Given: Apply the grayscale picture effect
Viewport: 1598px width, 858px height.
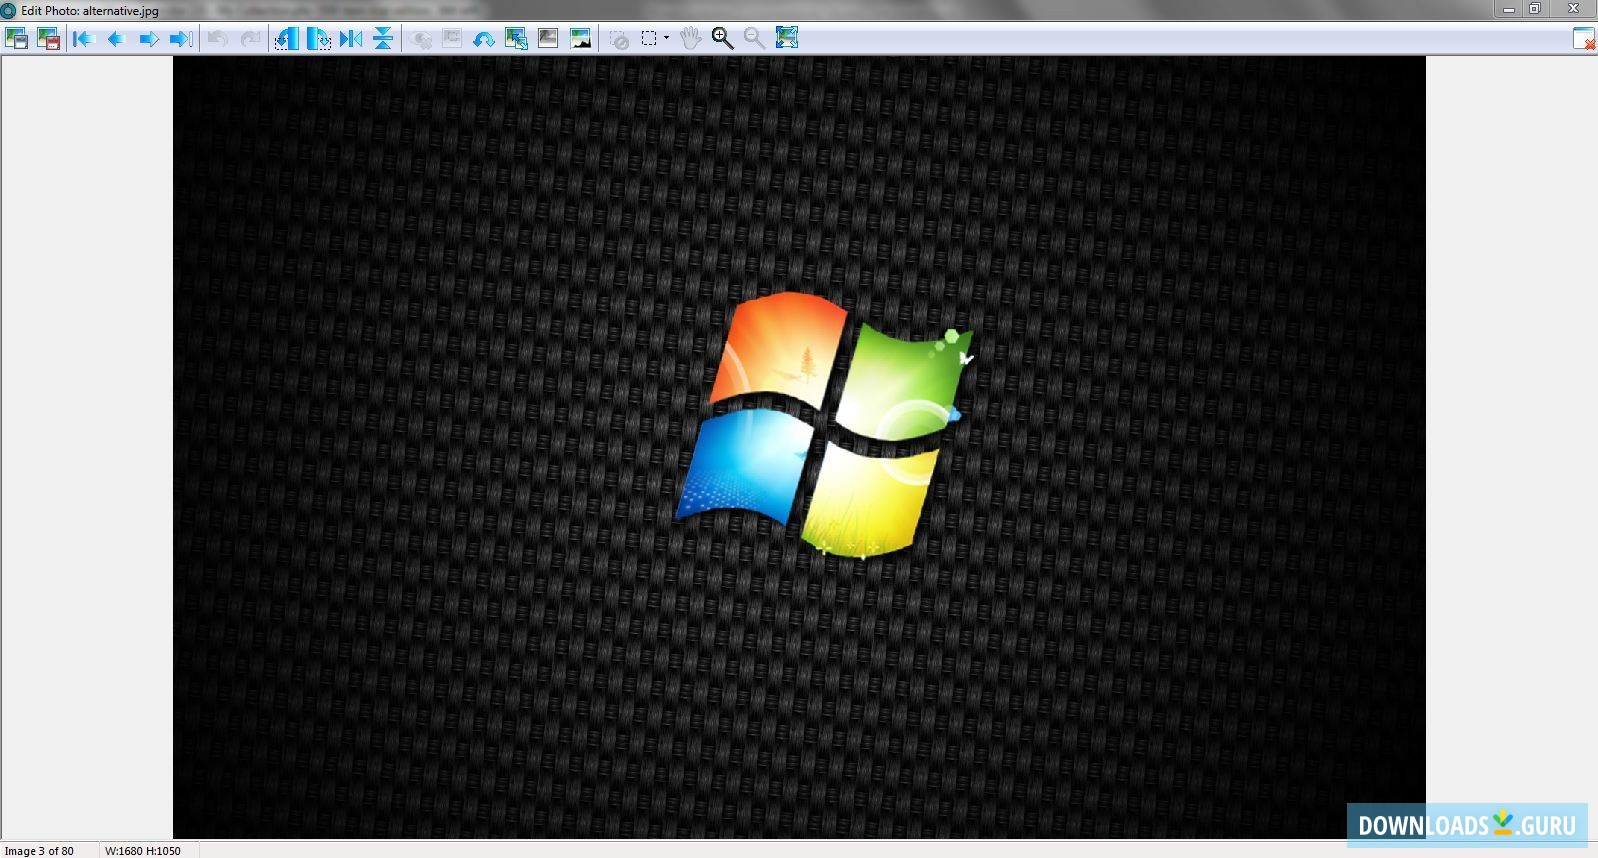Looking at the screenshot, I should pyautogui.click(x=548, y=39).
